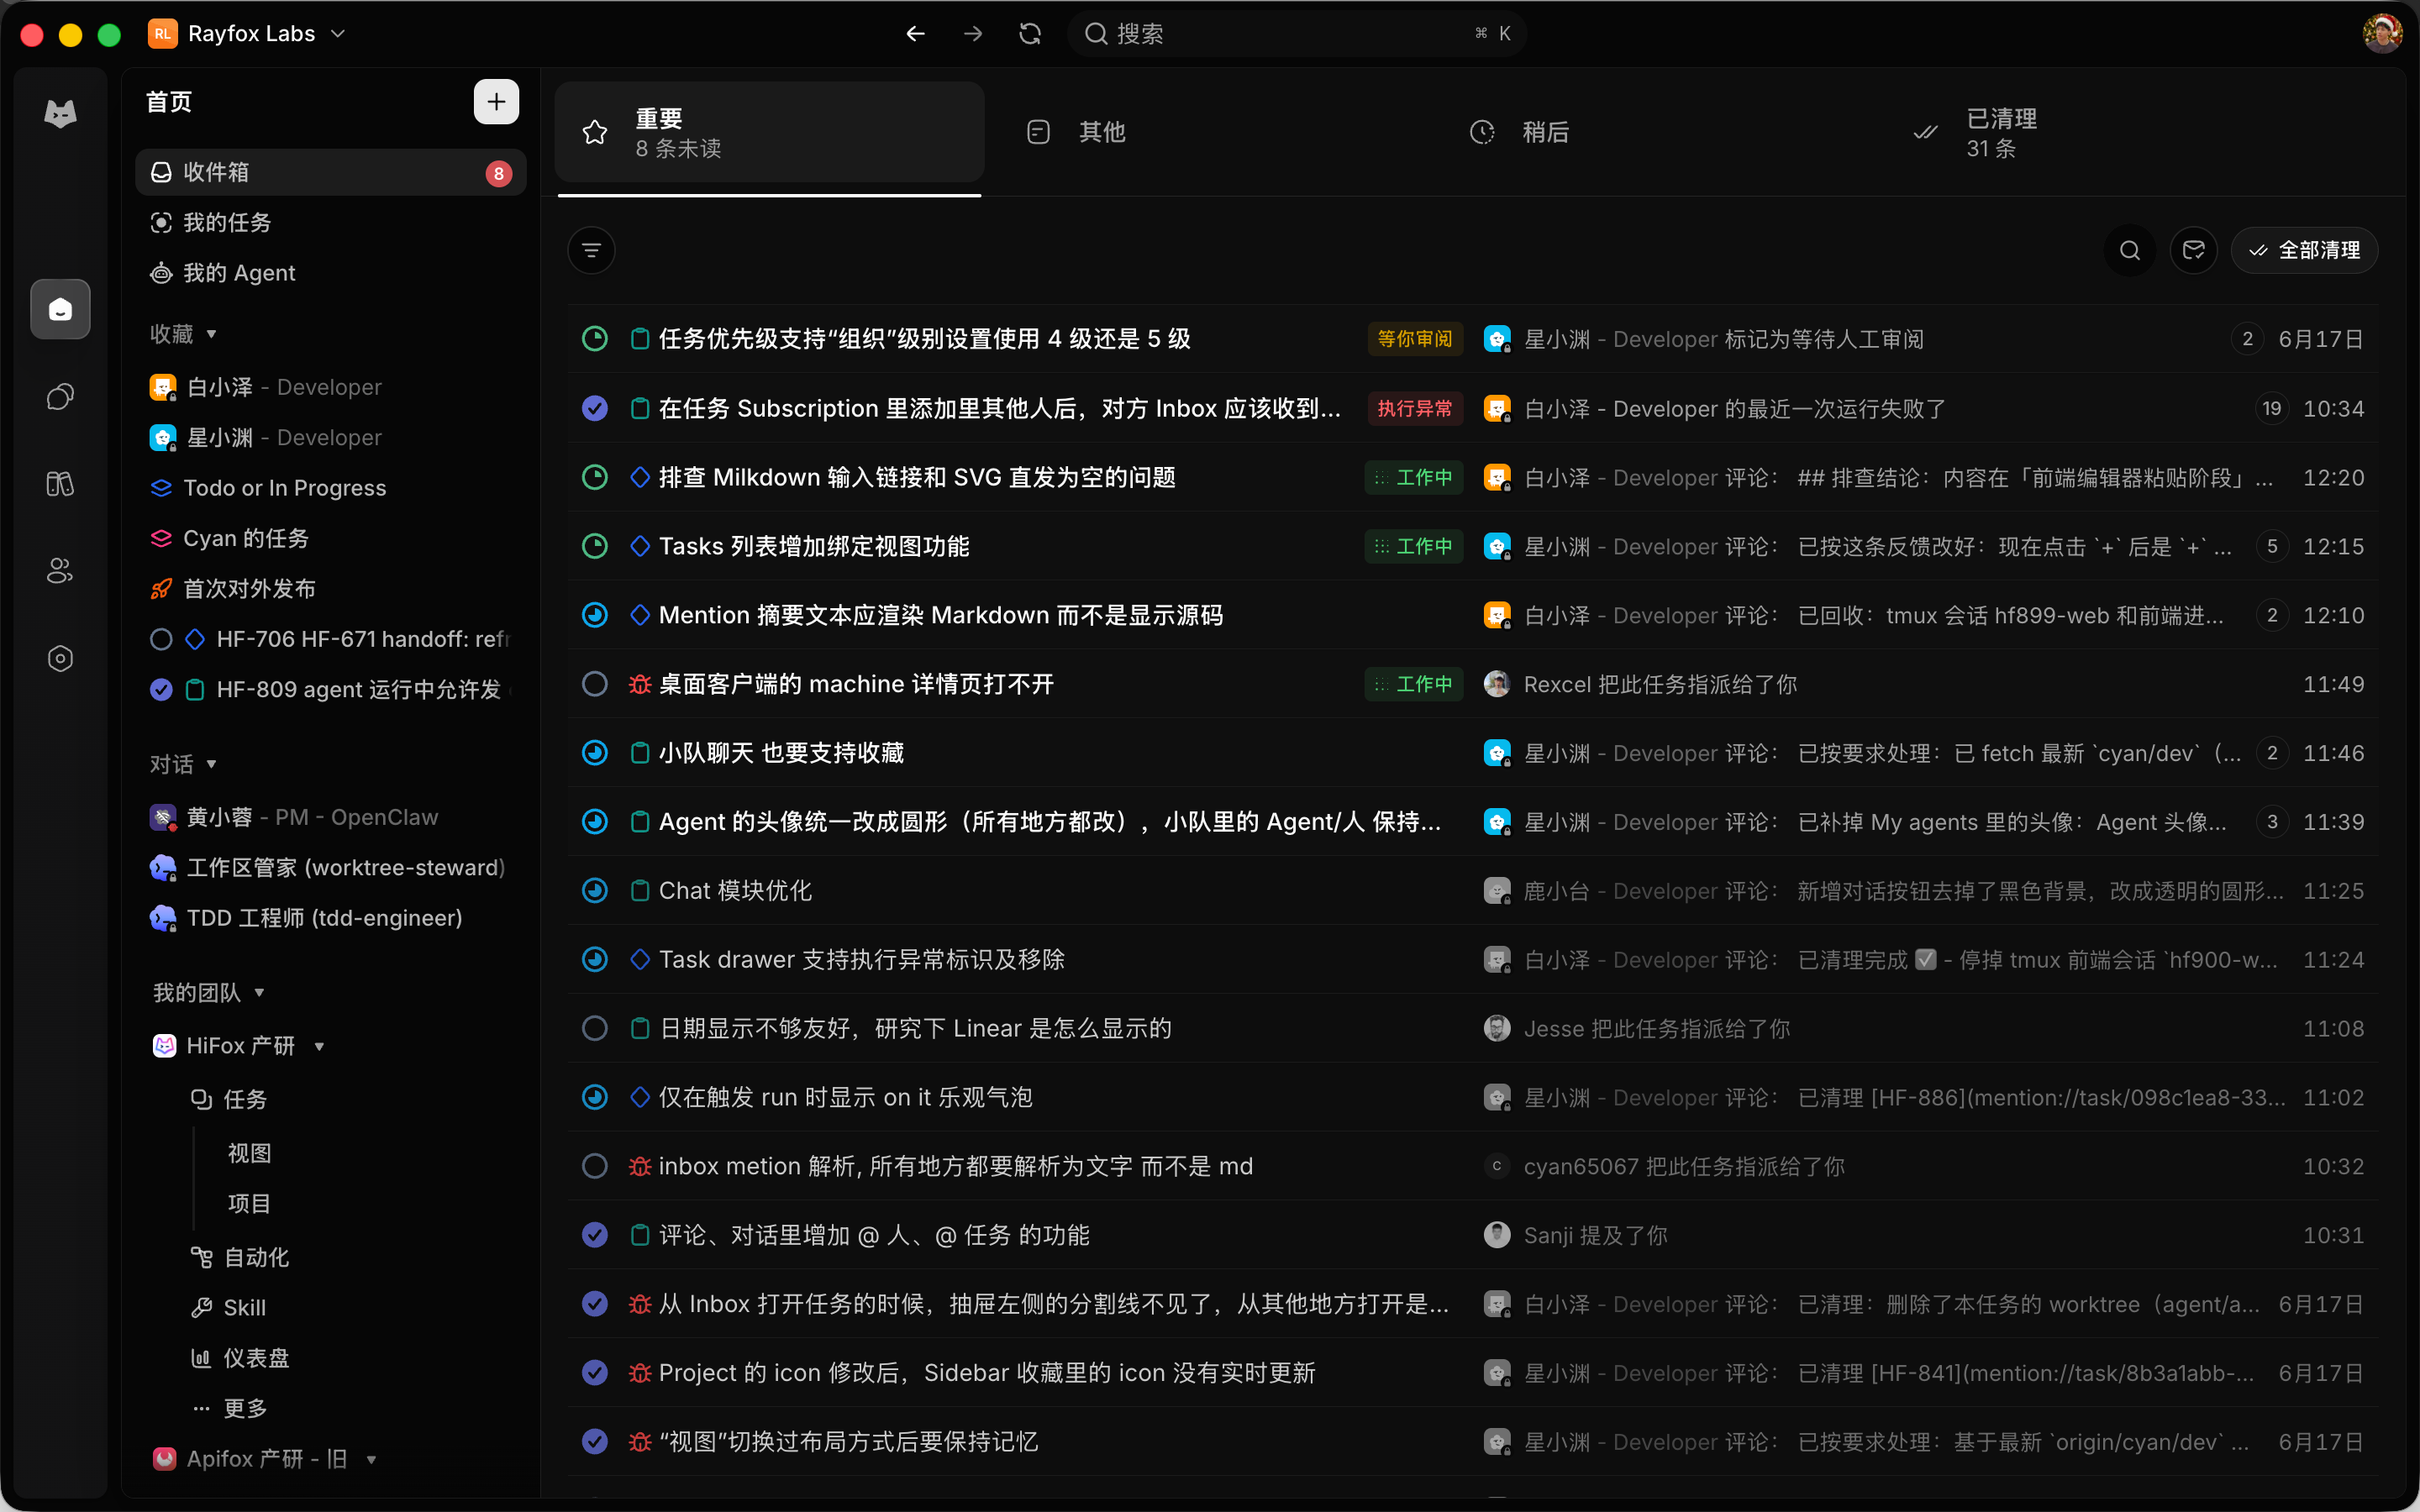Image resolution: width=2420 pixels, height=1512 pixels.
Task: Open Todo or In Progress view
Action: click(x=330, y=488)
